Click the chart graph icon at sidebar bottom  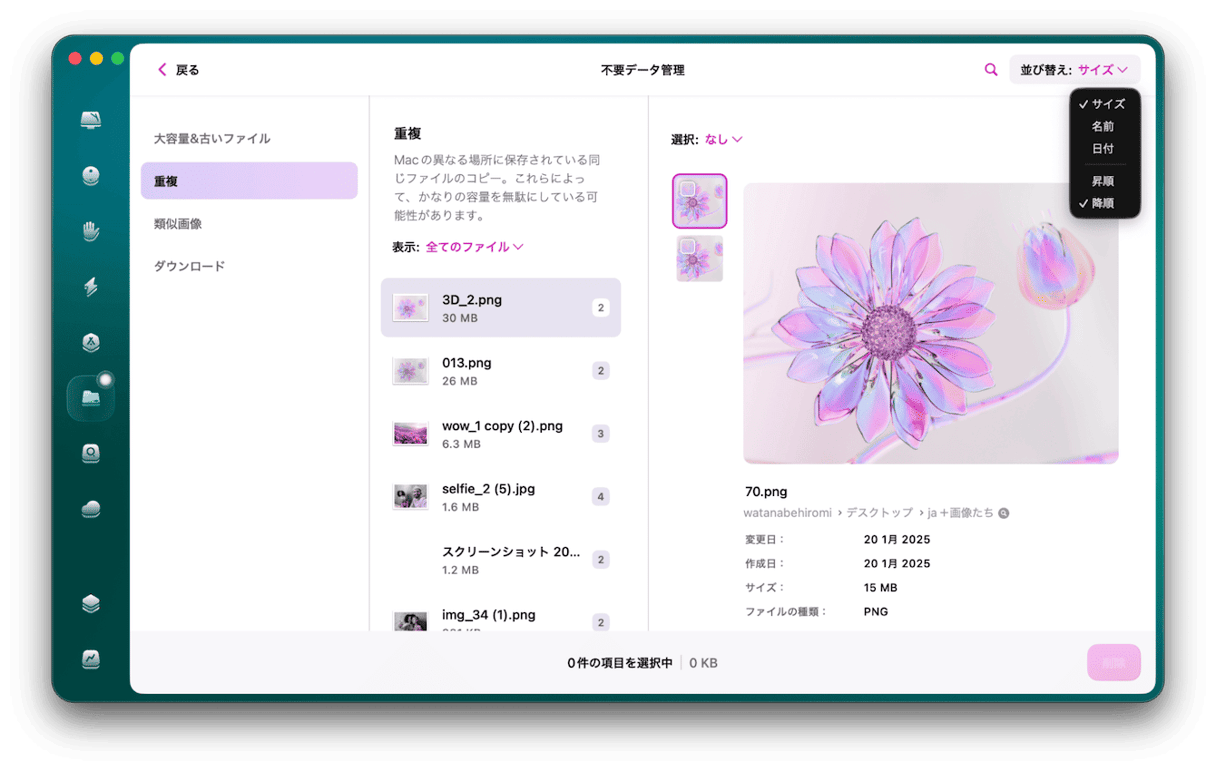click(x=91, y=659)
